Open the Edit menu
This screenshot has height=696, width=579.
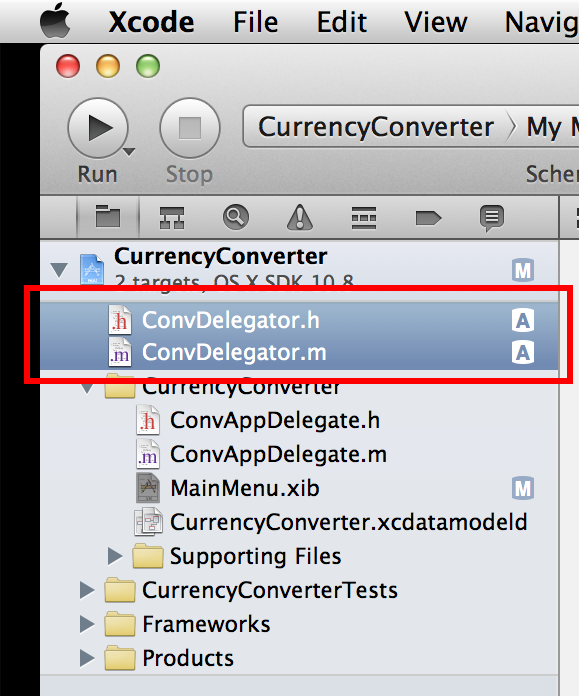(x=342, y=22)
